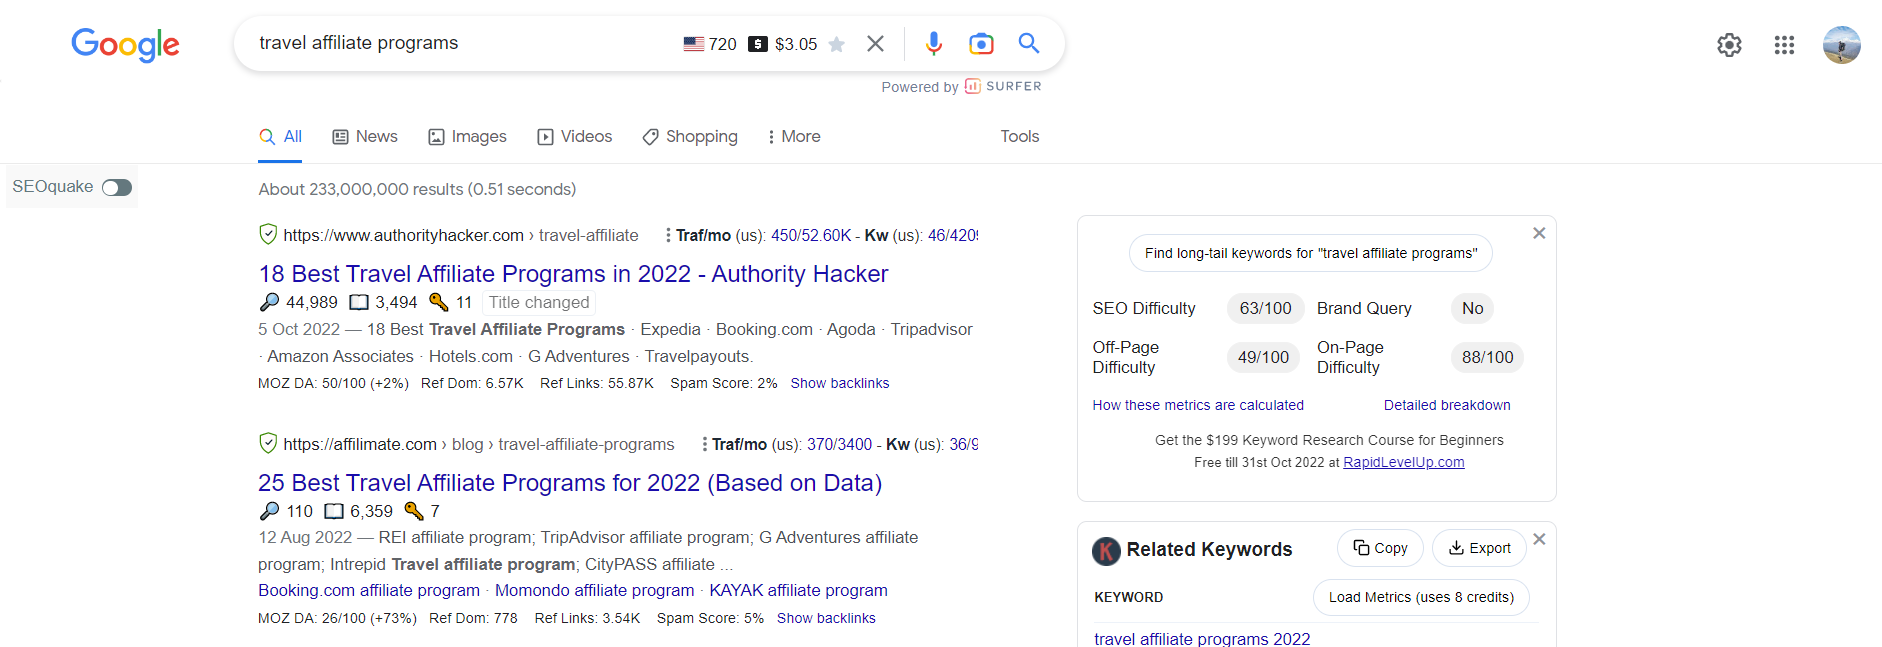Click the dollar CPC icon in search bar

point(758,44)
